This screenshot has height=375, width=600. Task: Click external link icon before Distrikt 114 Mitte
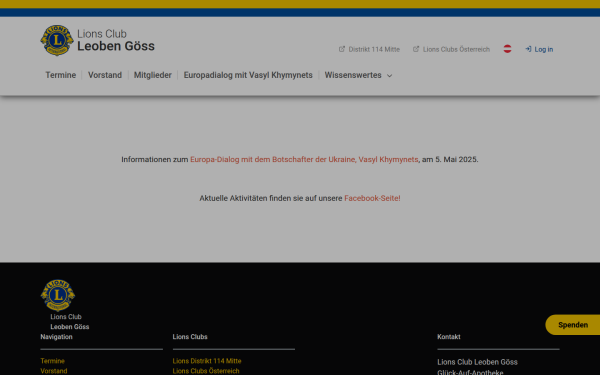tap(342, 49)
